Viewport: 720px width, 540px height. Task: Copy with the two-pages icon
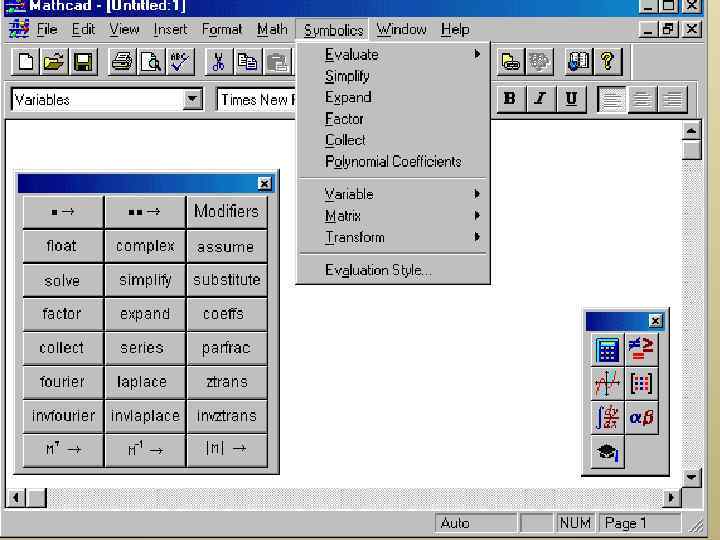[x=248, y=62]
